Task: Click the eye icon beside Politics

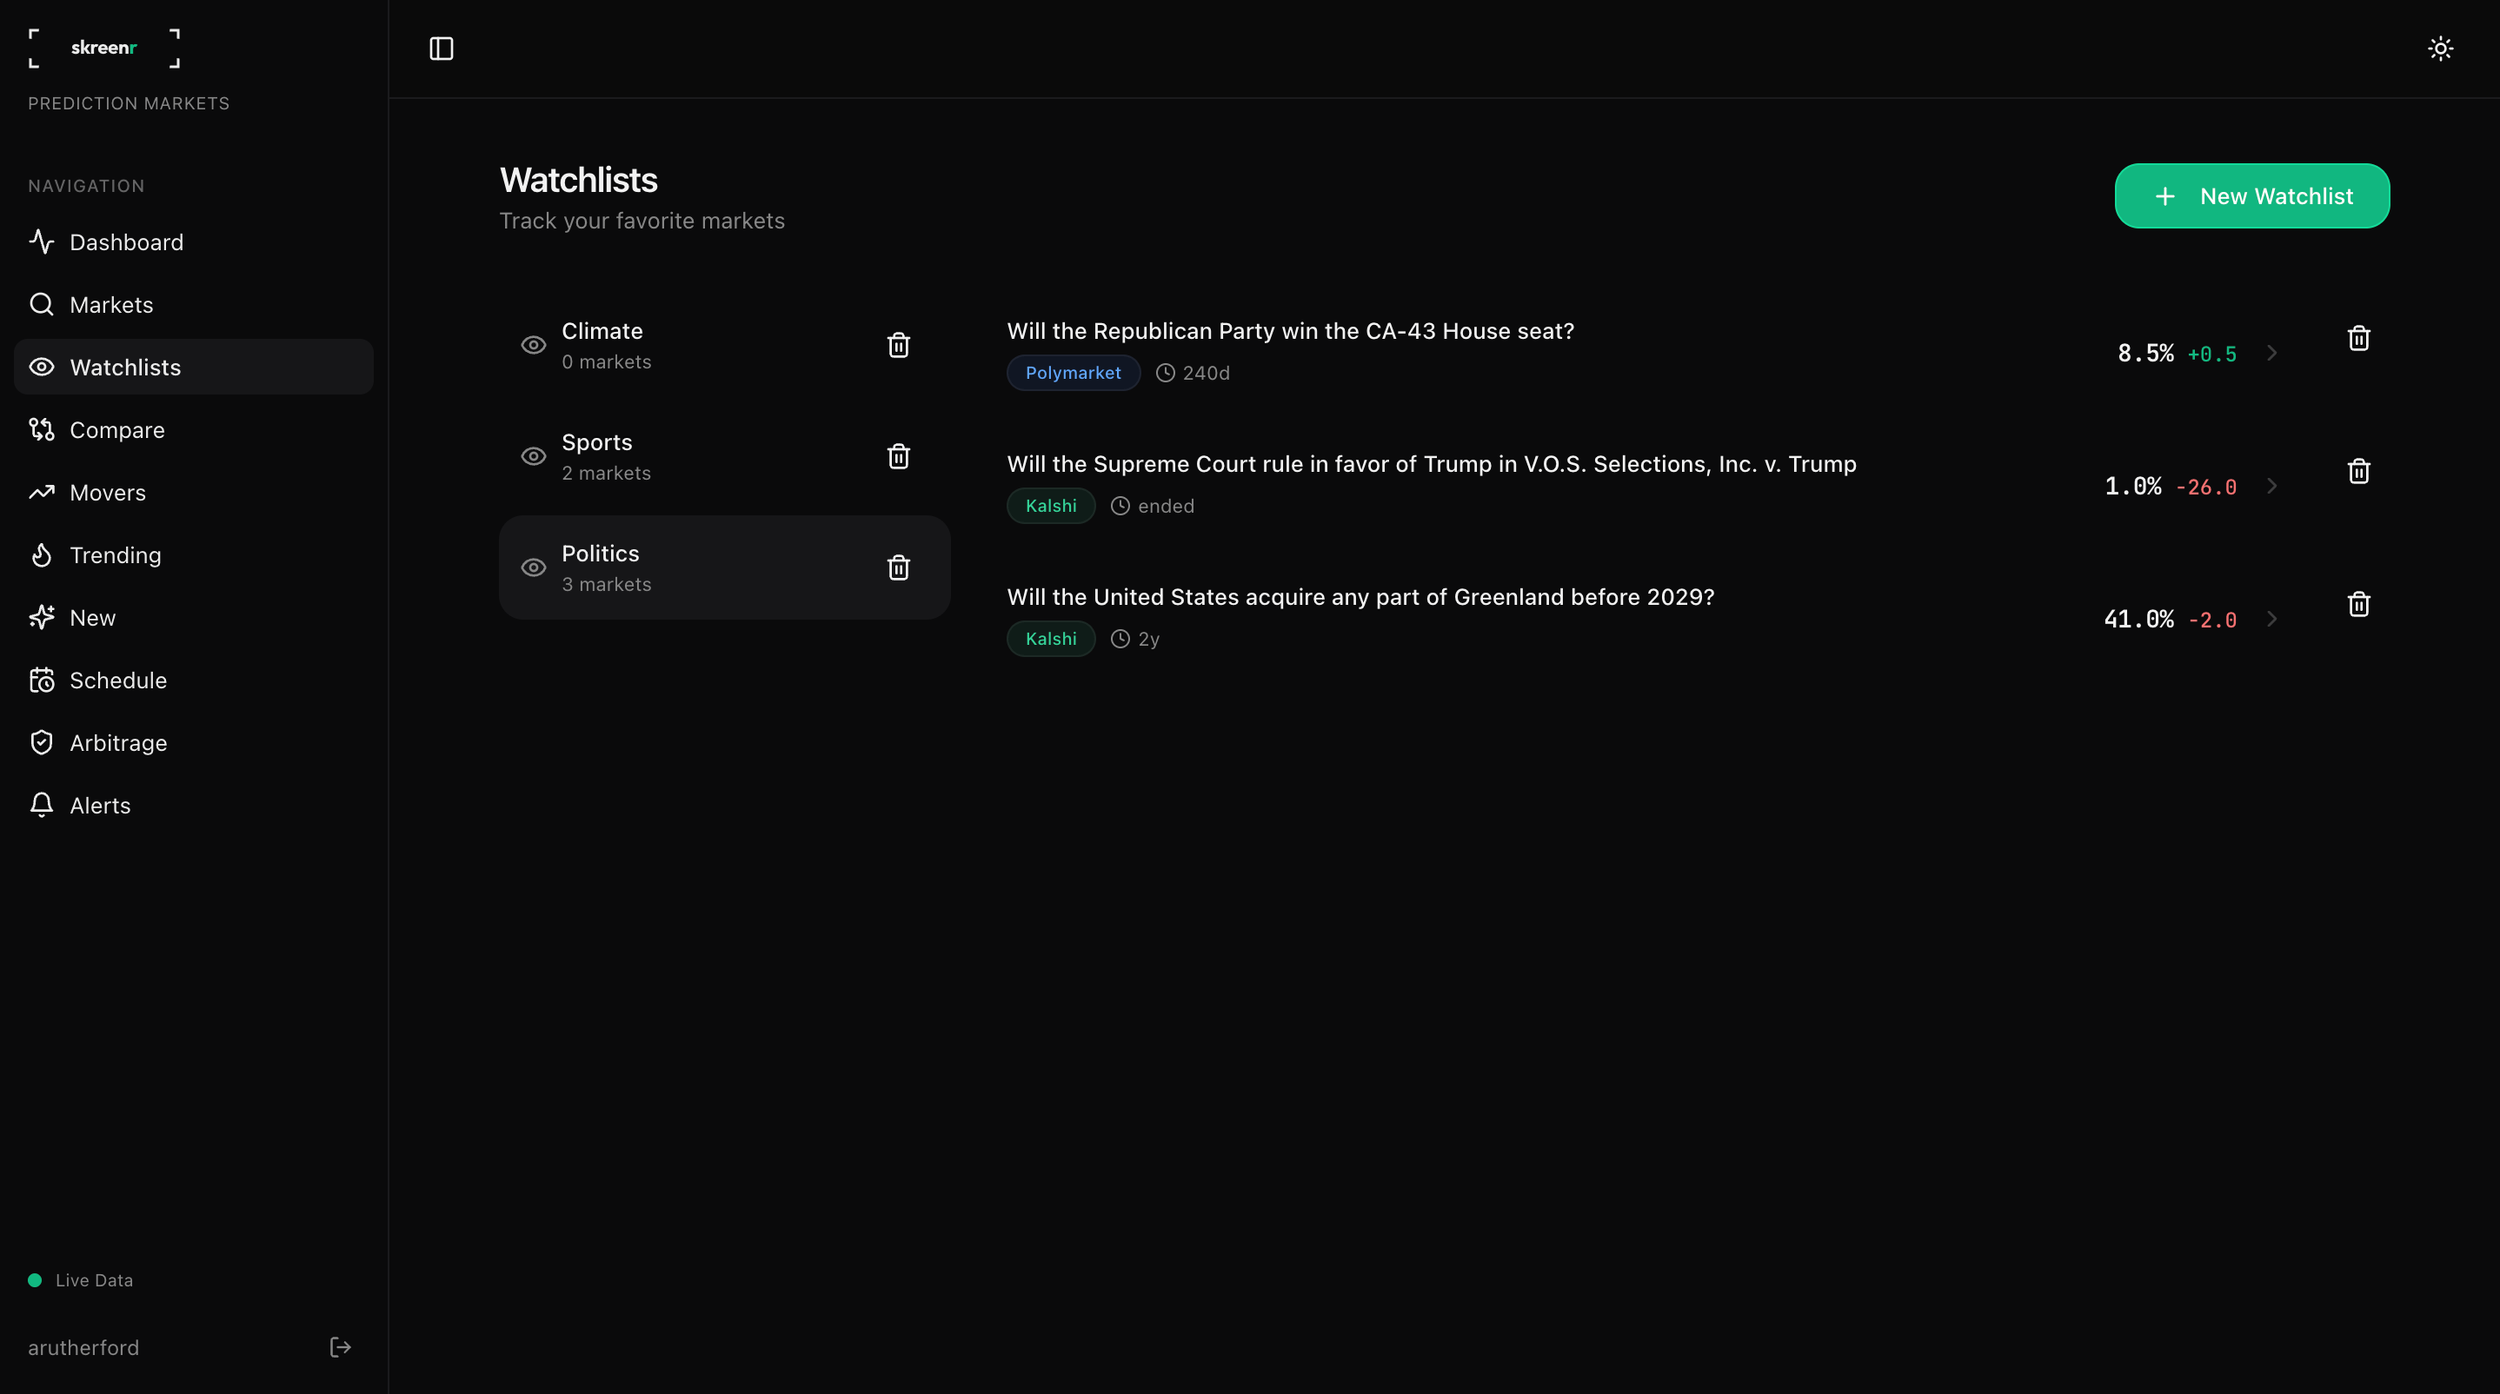Action: 533,567
